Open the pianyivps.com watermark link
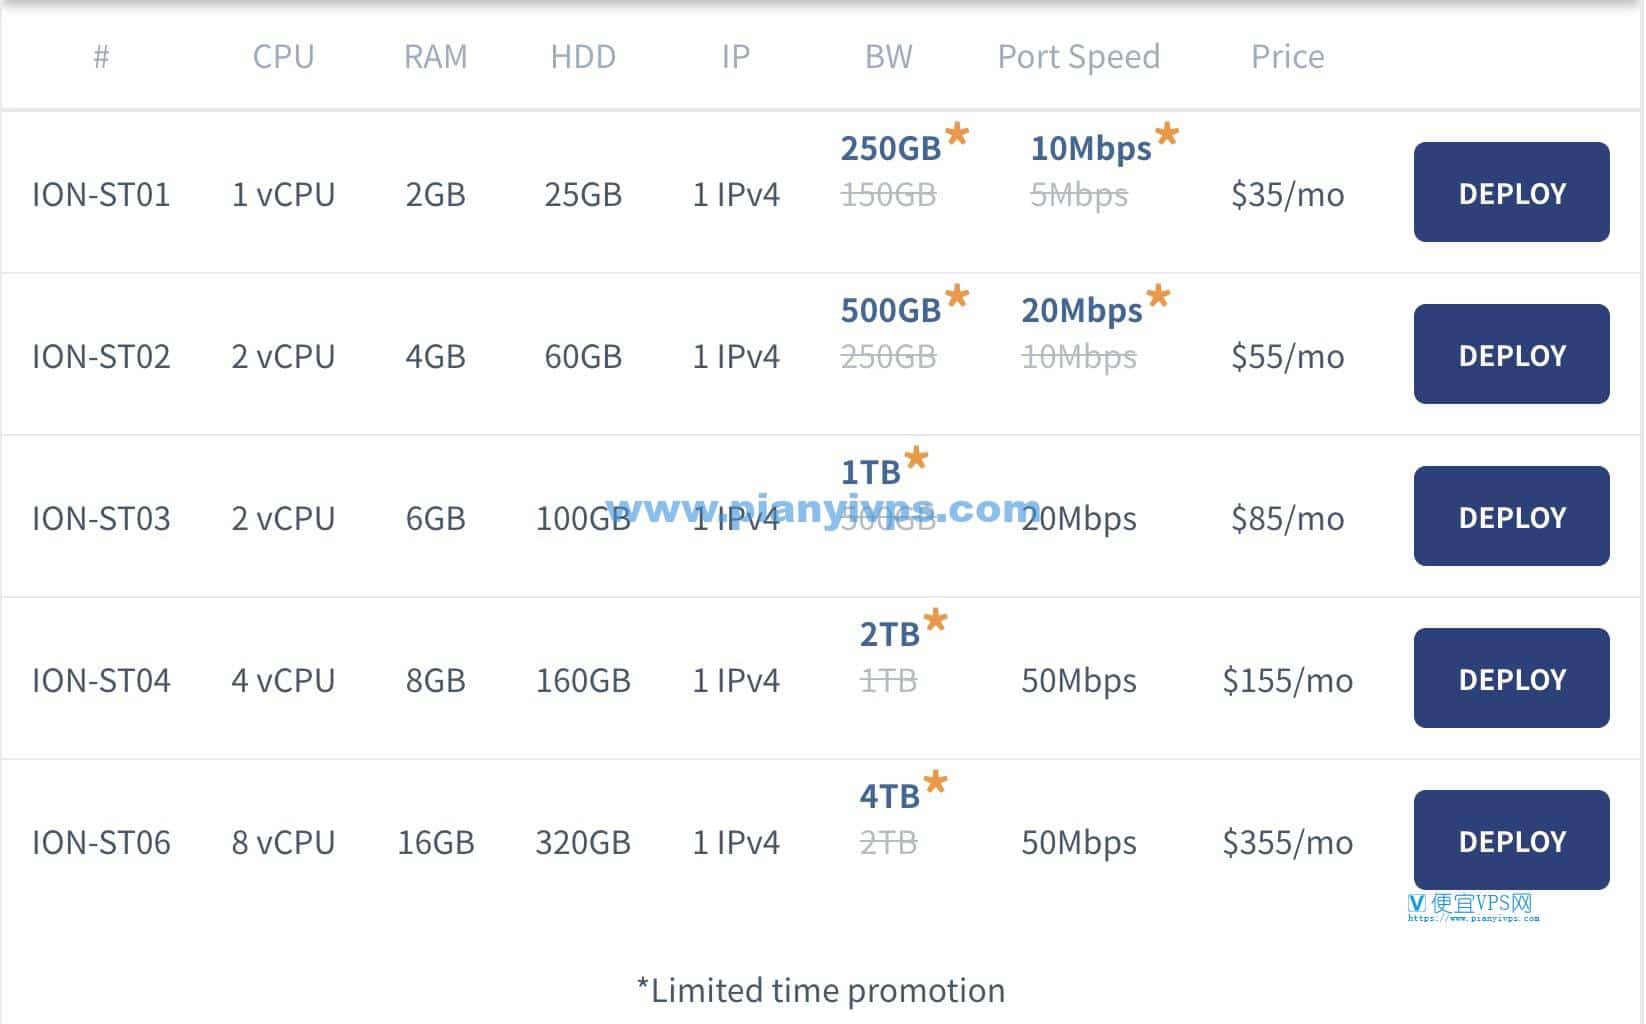This screenshot has height=1024, width=1646. (x=823, y=509)
